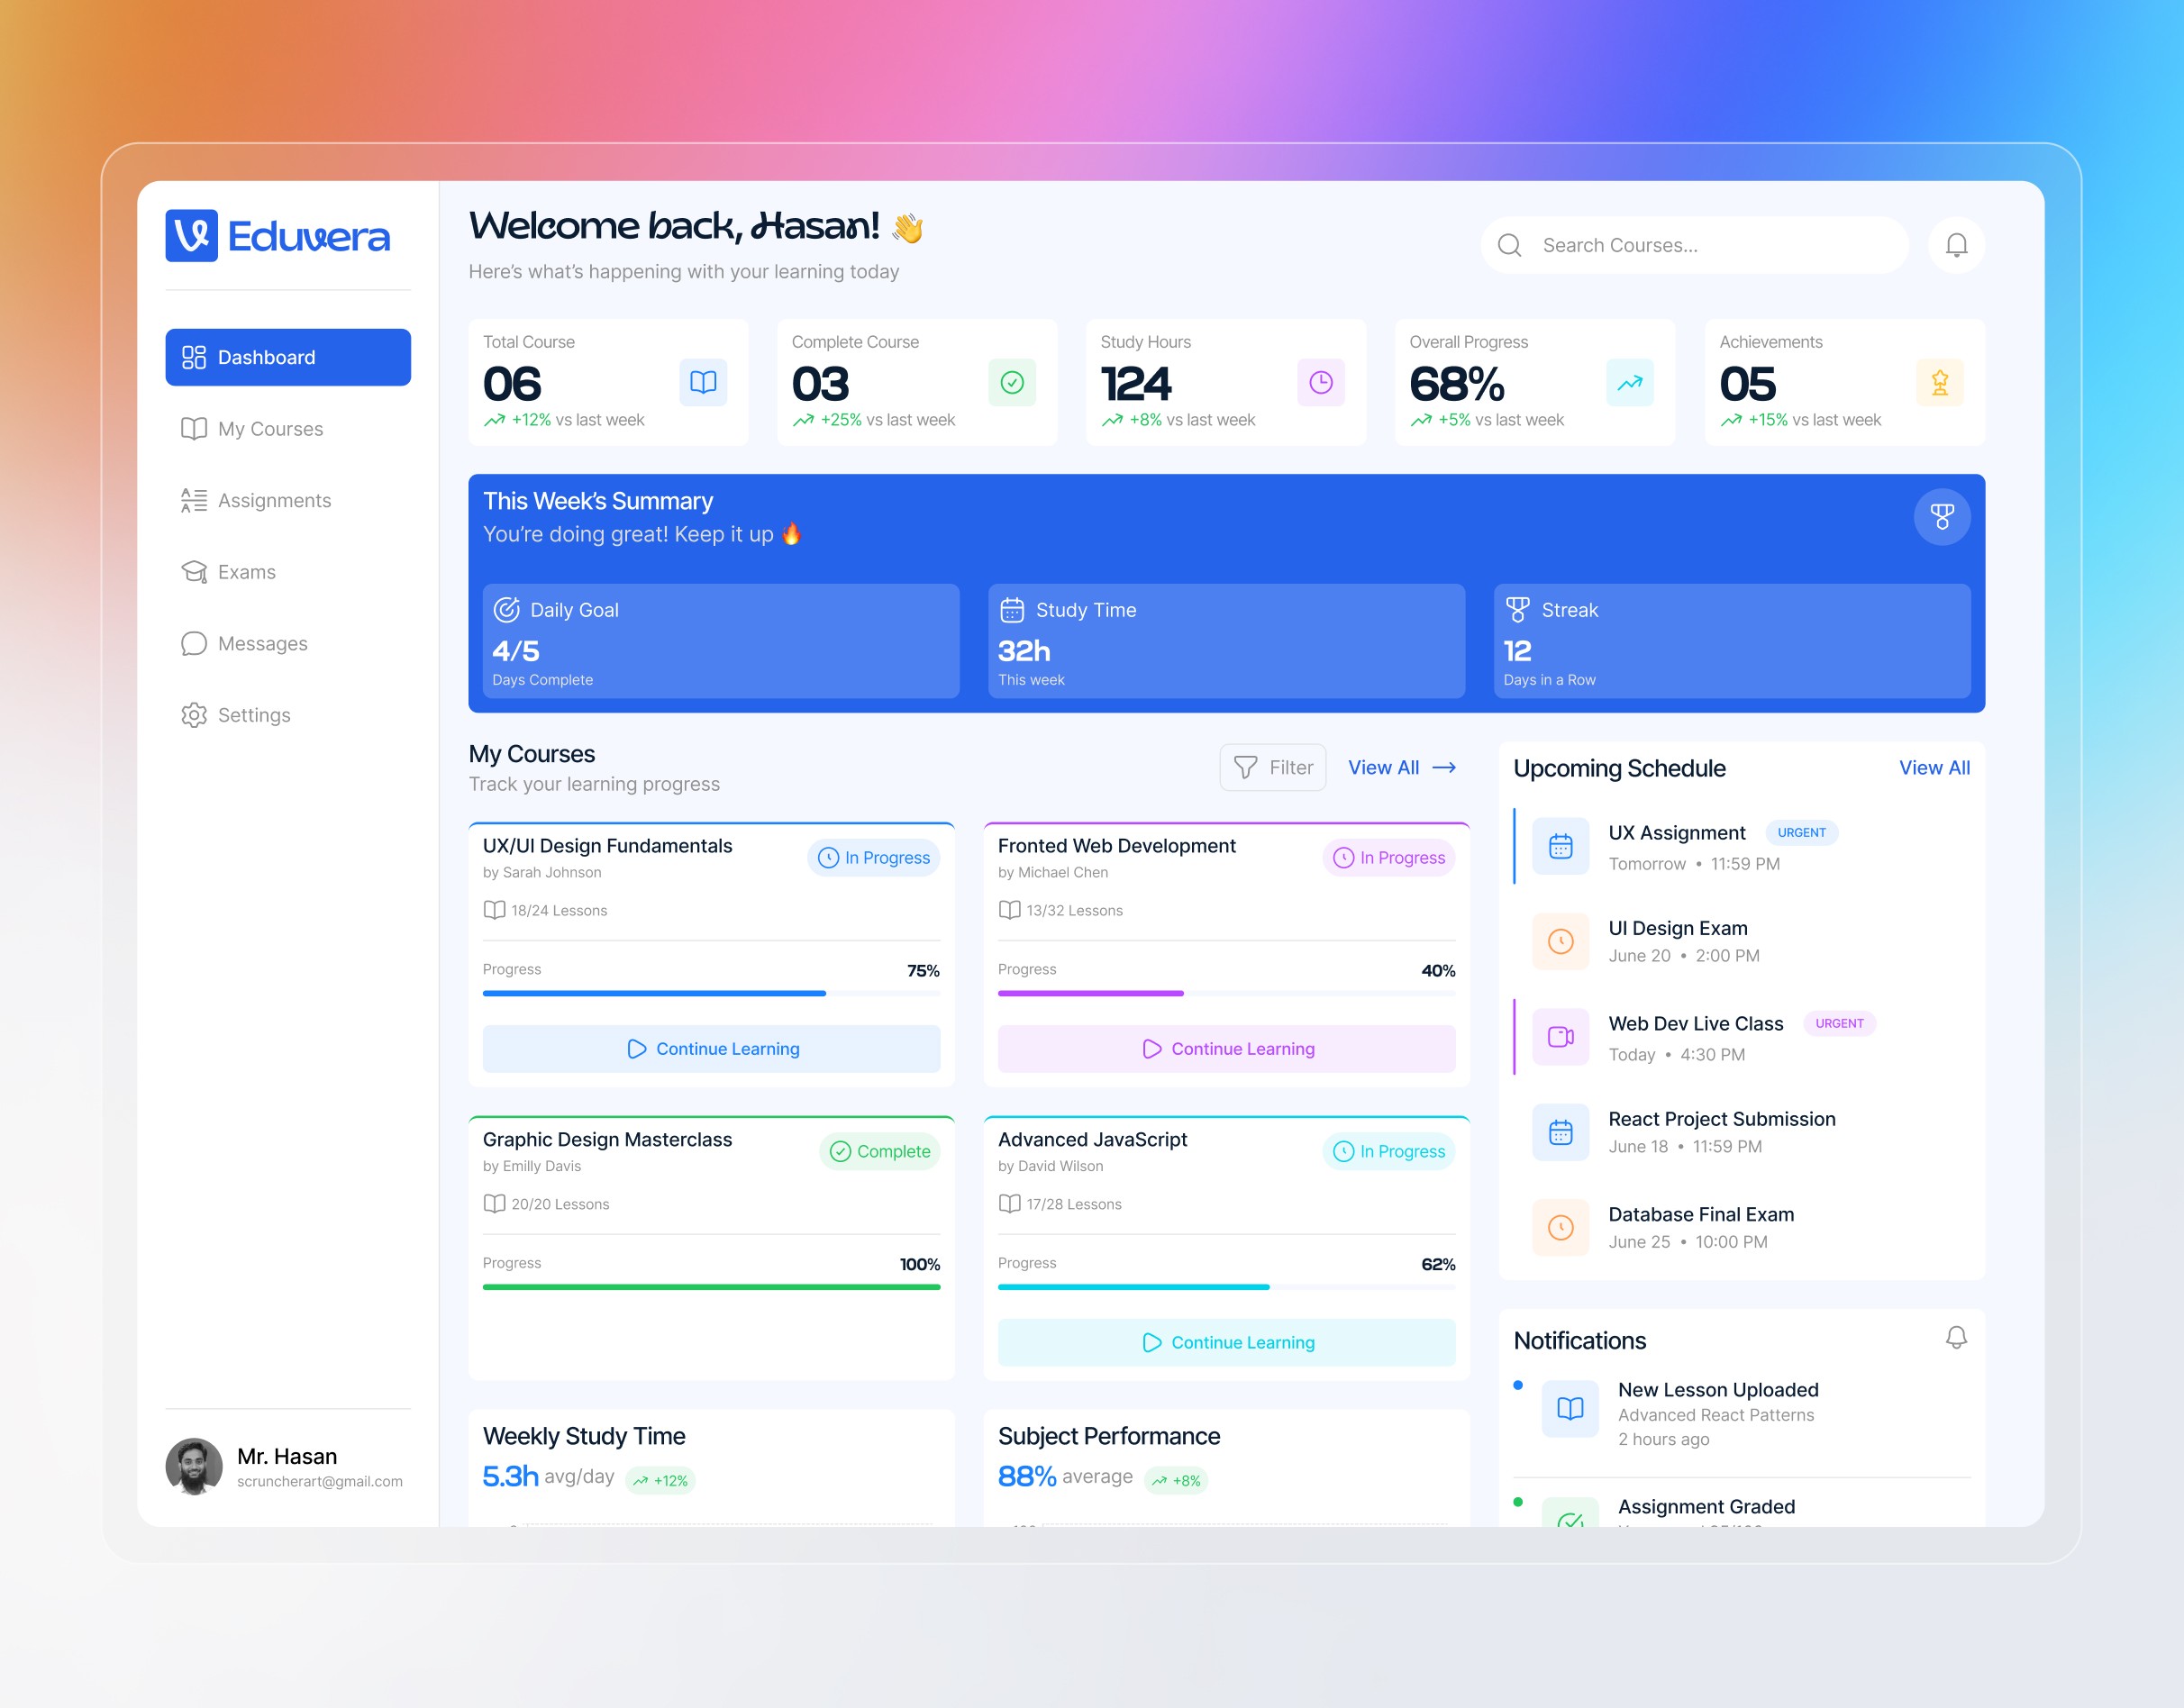This screenshot has width=2184, height=1708.
Task: Click the calendar icon beside UX Assignment
Action: pyautogui.click(x=1560, y=846)
